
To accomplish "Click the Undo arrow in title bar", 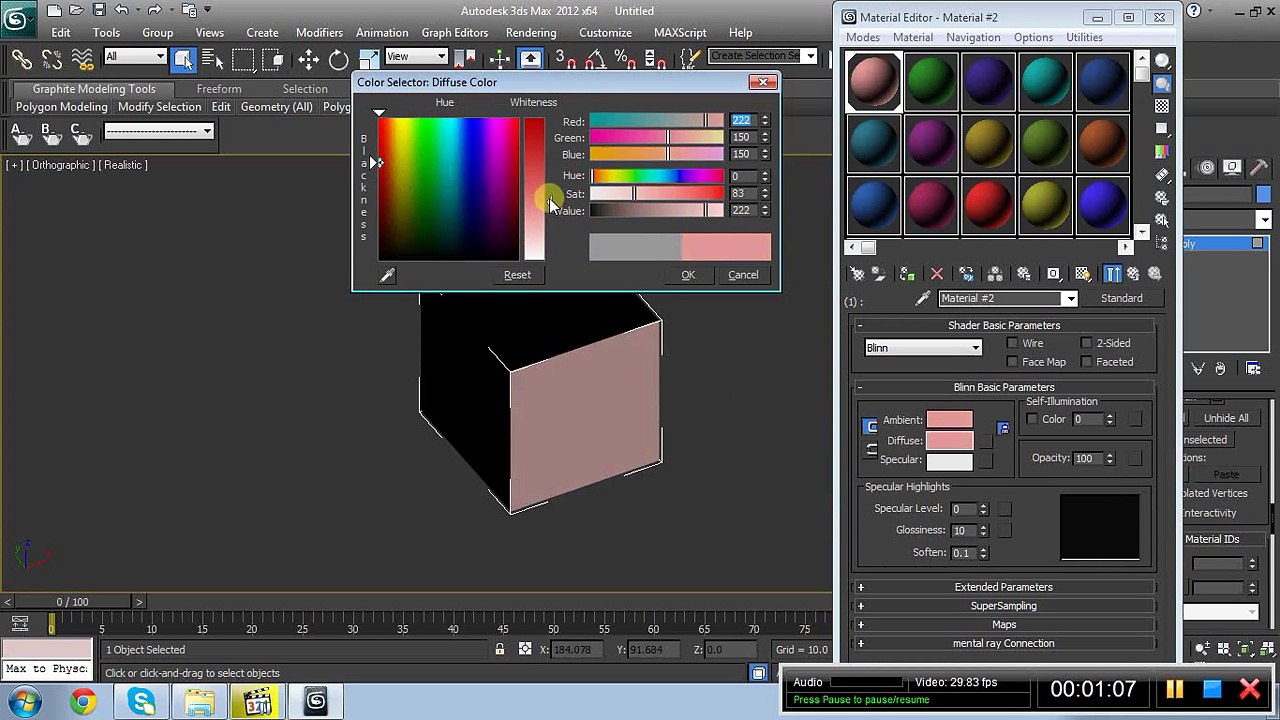I will tap(121, 10).
